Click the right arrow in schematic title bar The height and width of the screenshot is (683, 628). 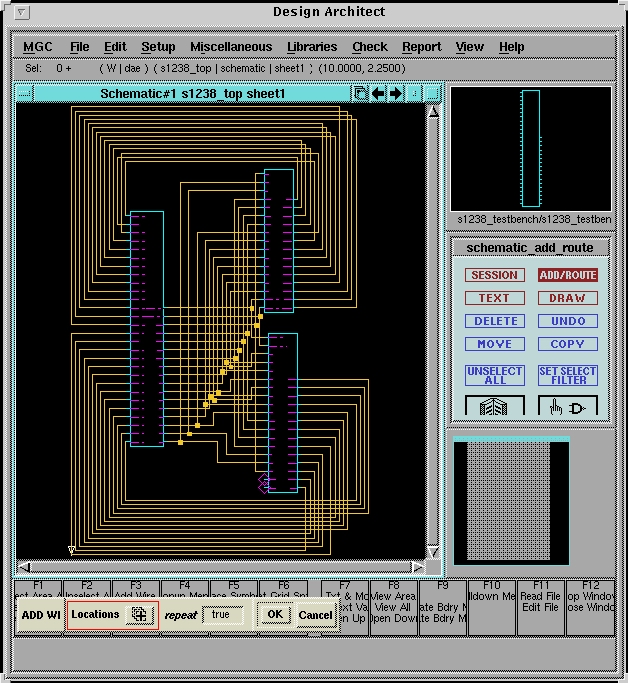[x=396, y=94]
